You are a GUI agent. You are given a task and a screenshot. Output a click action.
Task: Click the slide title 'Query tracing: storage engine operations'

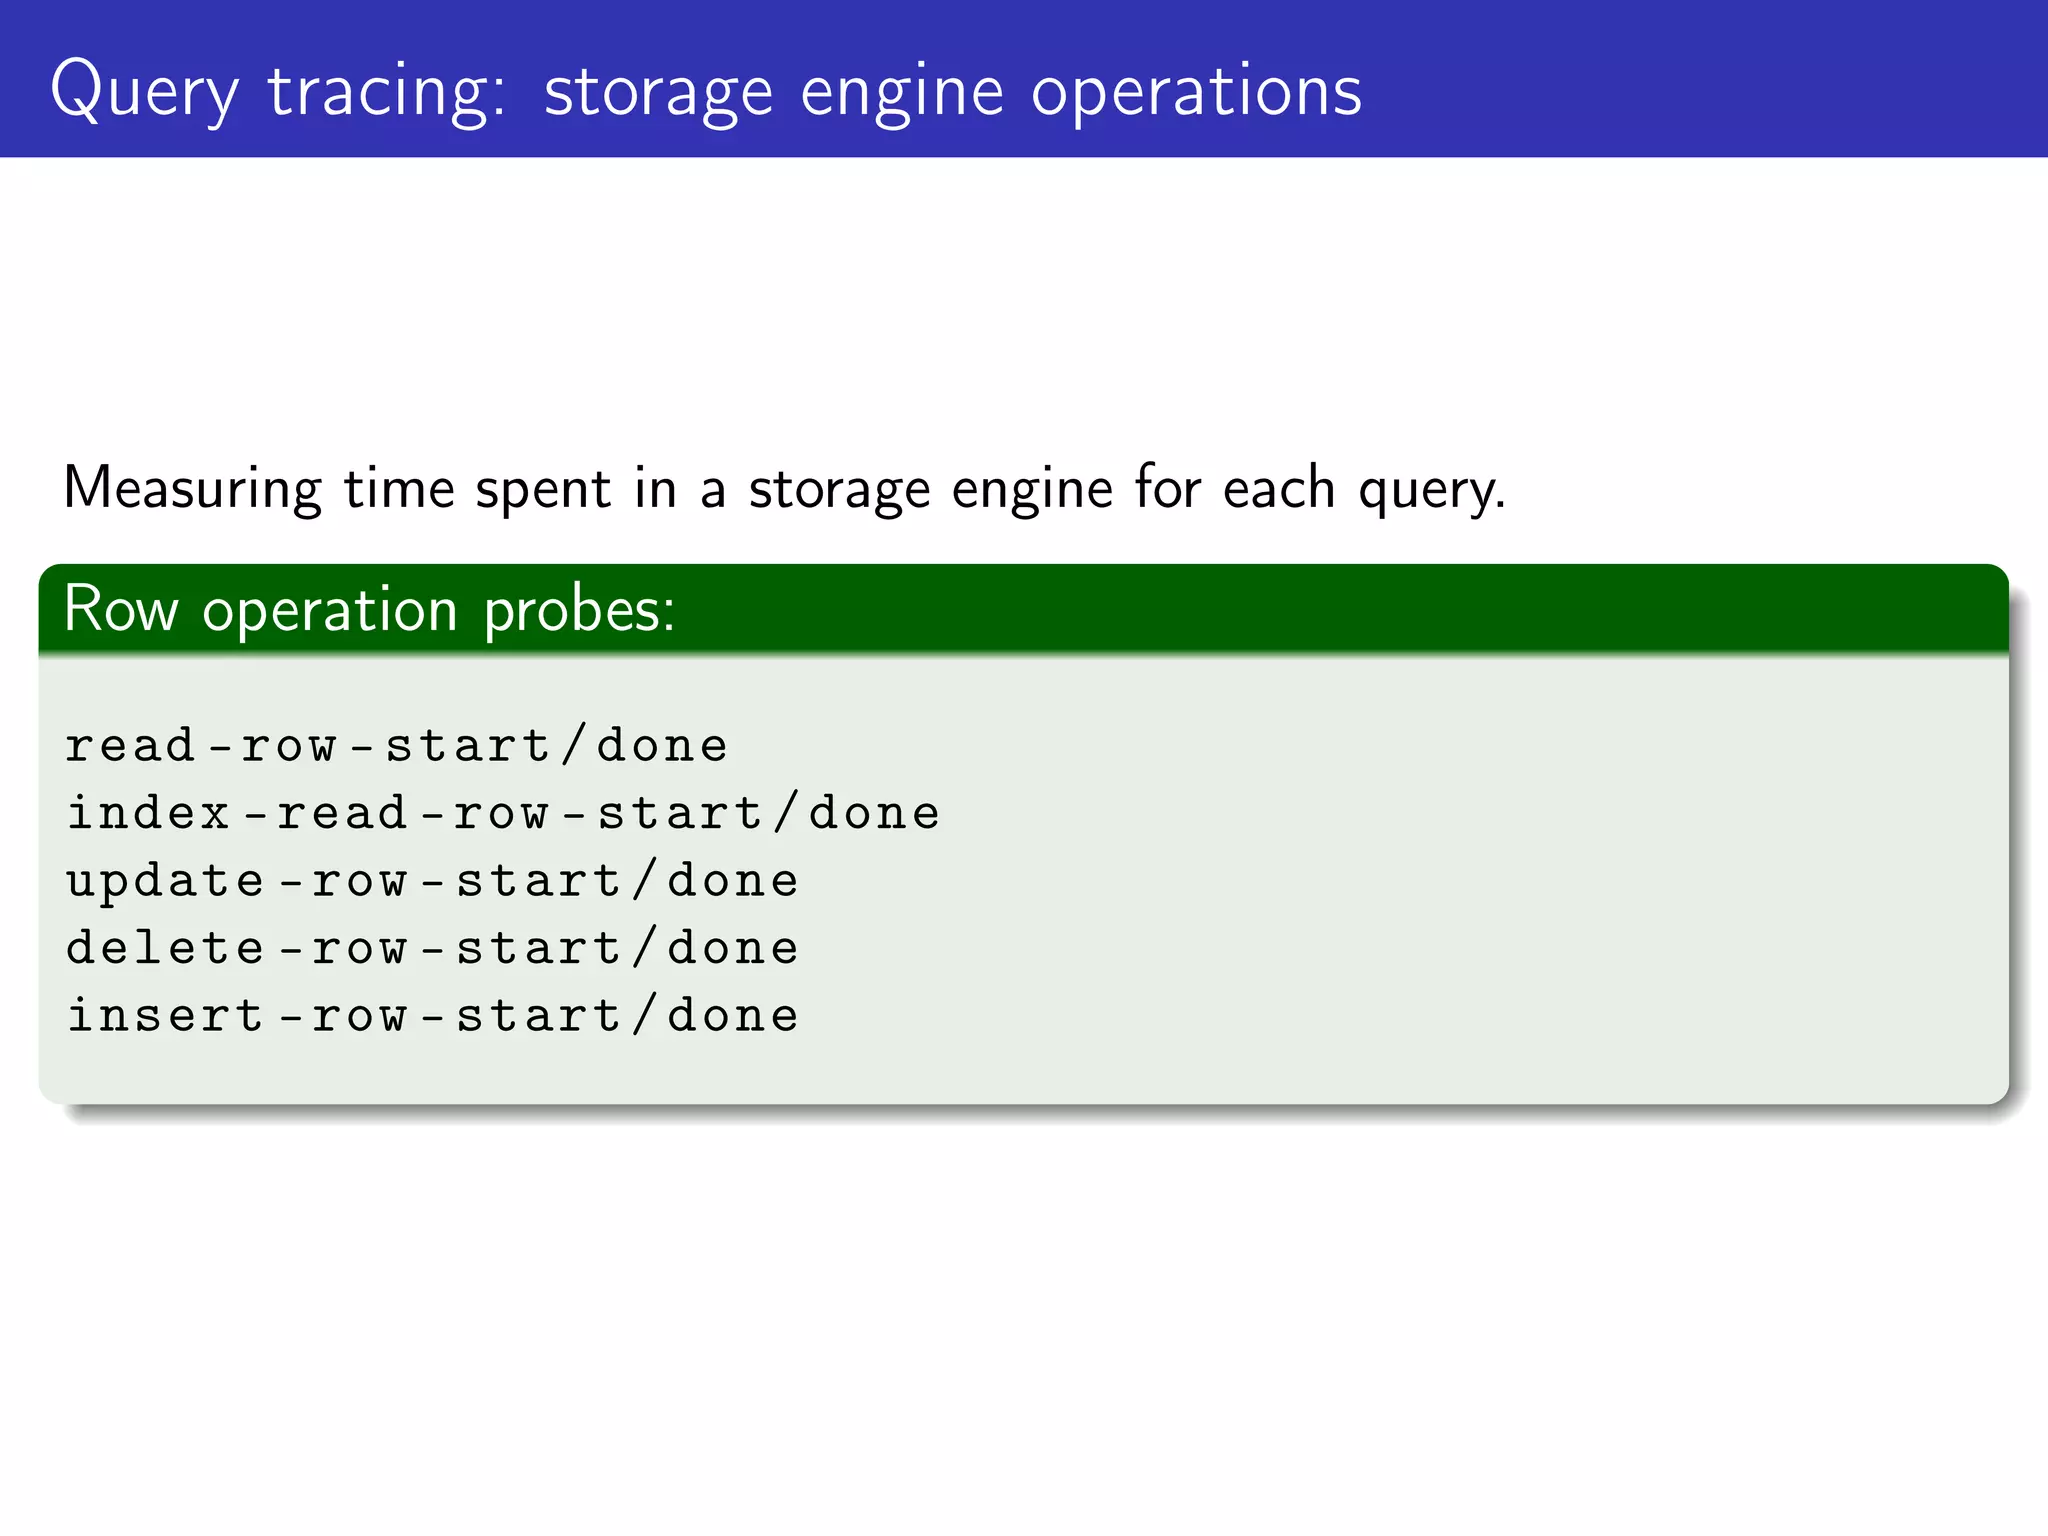pos(706,91)
